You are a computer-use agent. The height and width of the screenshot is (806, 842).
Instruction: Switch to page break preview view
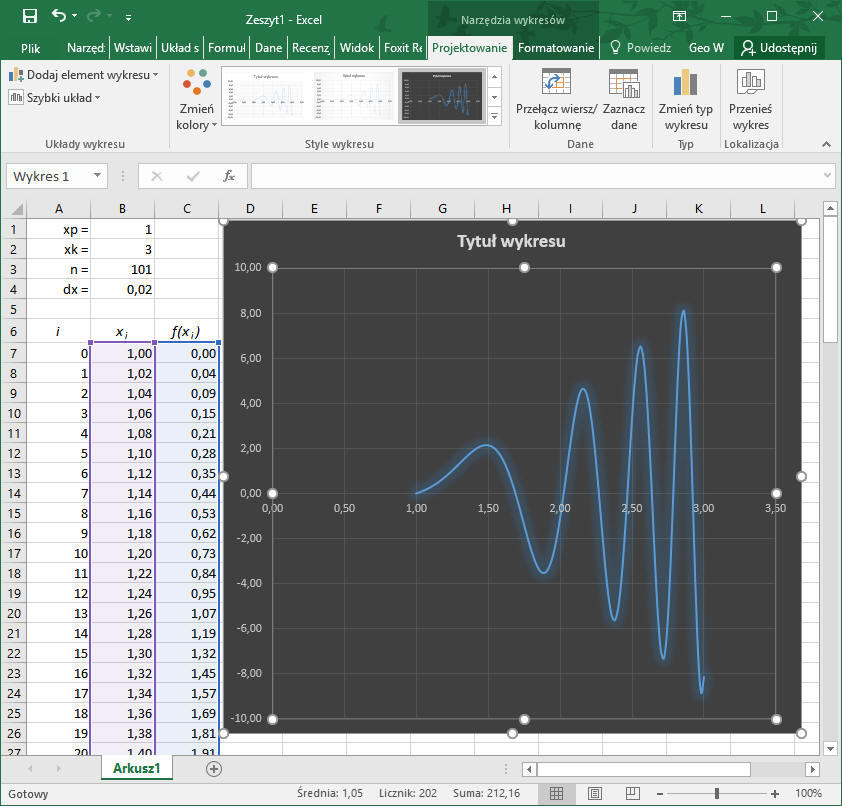631,793
